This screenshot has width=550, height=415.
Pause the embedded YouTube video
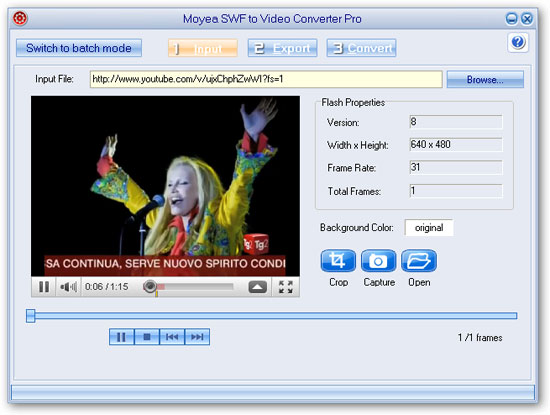(44, 287)
